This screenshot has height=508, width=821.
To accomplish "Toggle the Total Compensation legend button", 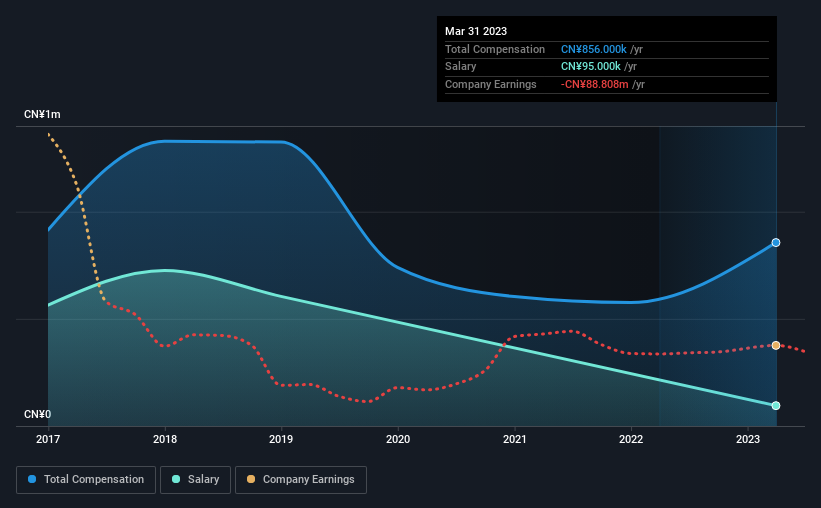I will tap(86, 480).
